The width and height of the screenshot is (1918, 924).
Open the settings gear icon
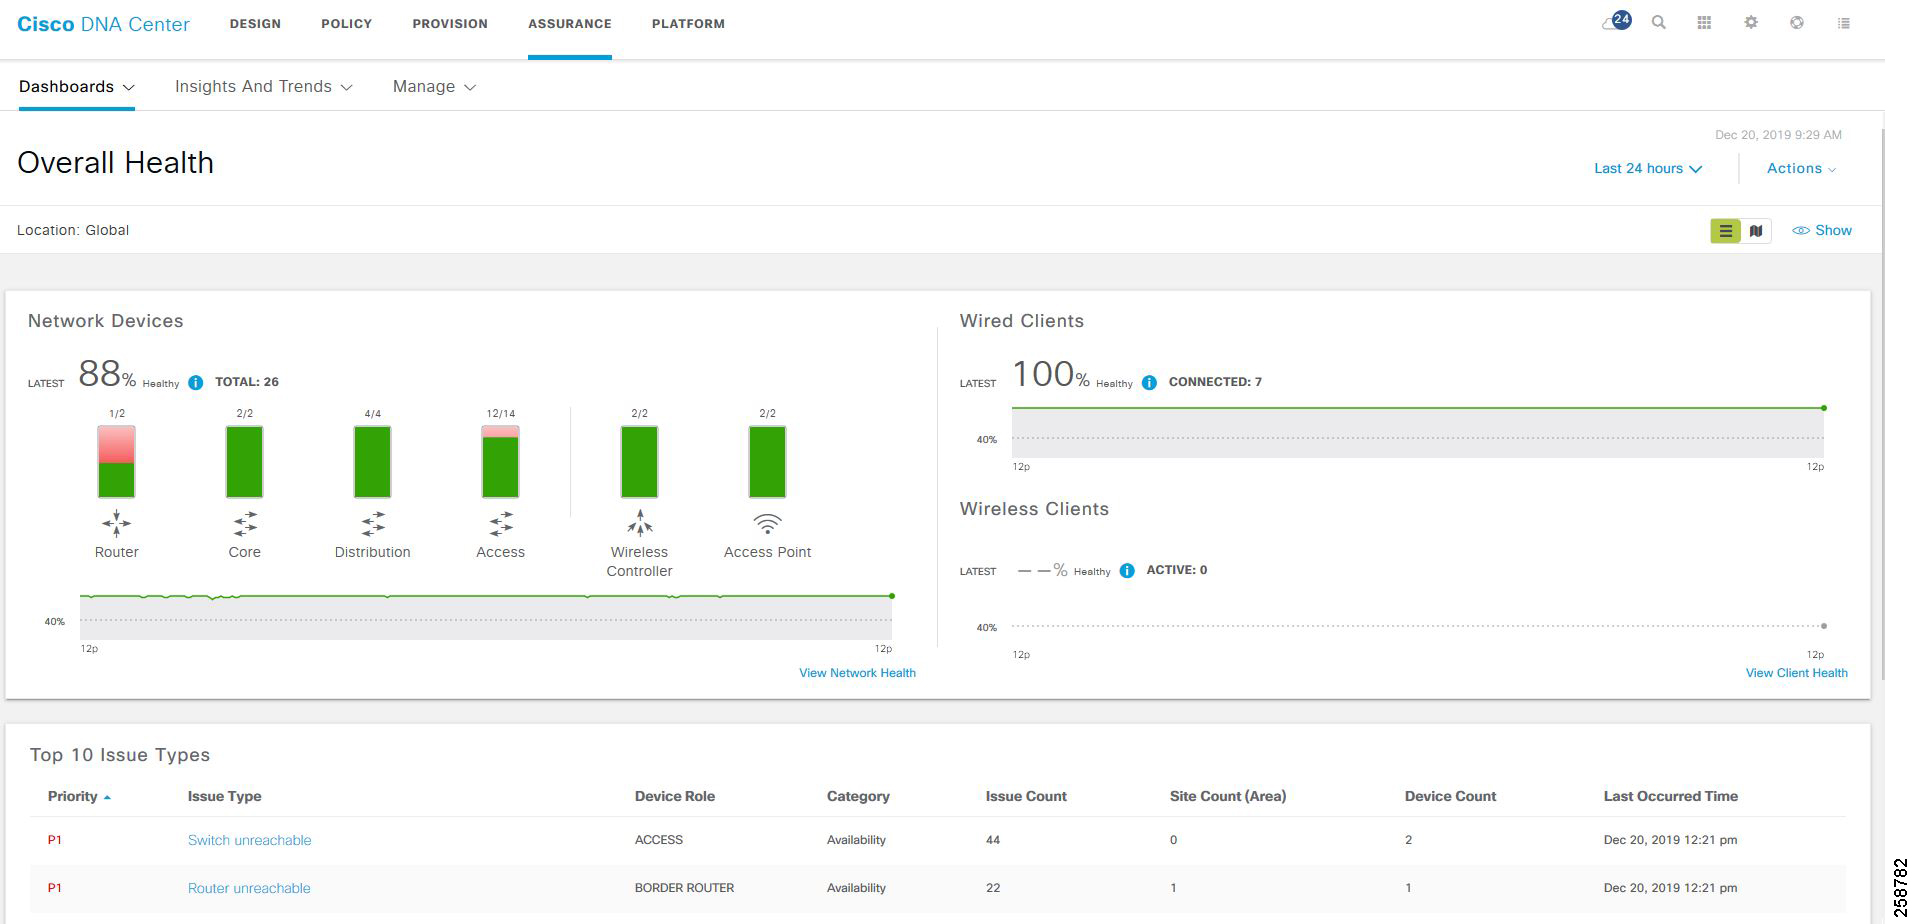[x=1751, y=22]
